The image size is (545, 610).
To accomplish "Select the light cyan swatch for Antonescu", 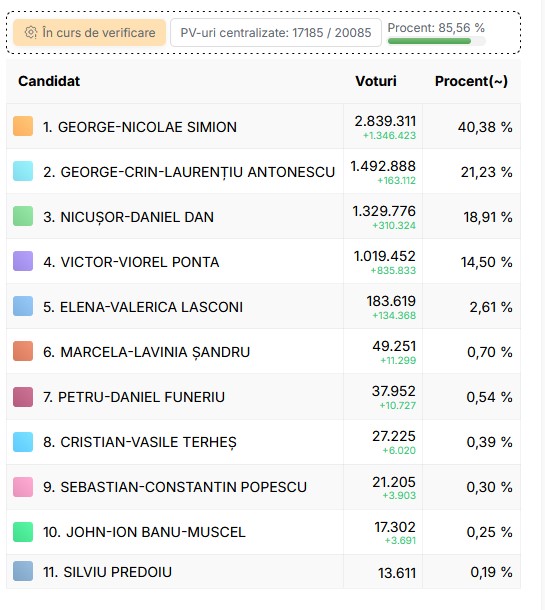I will click(x=23, y=171).
